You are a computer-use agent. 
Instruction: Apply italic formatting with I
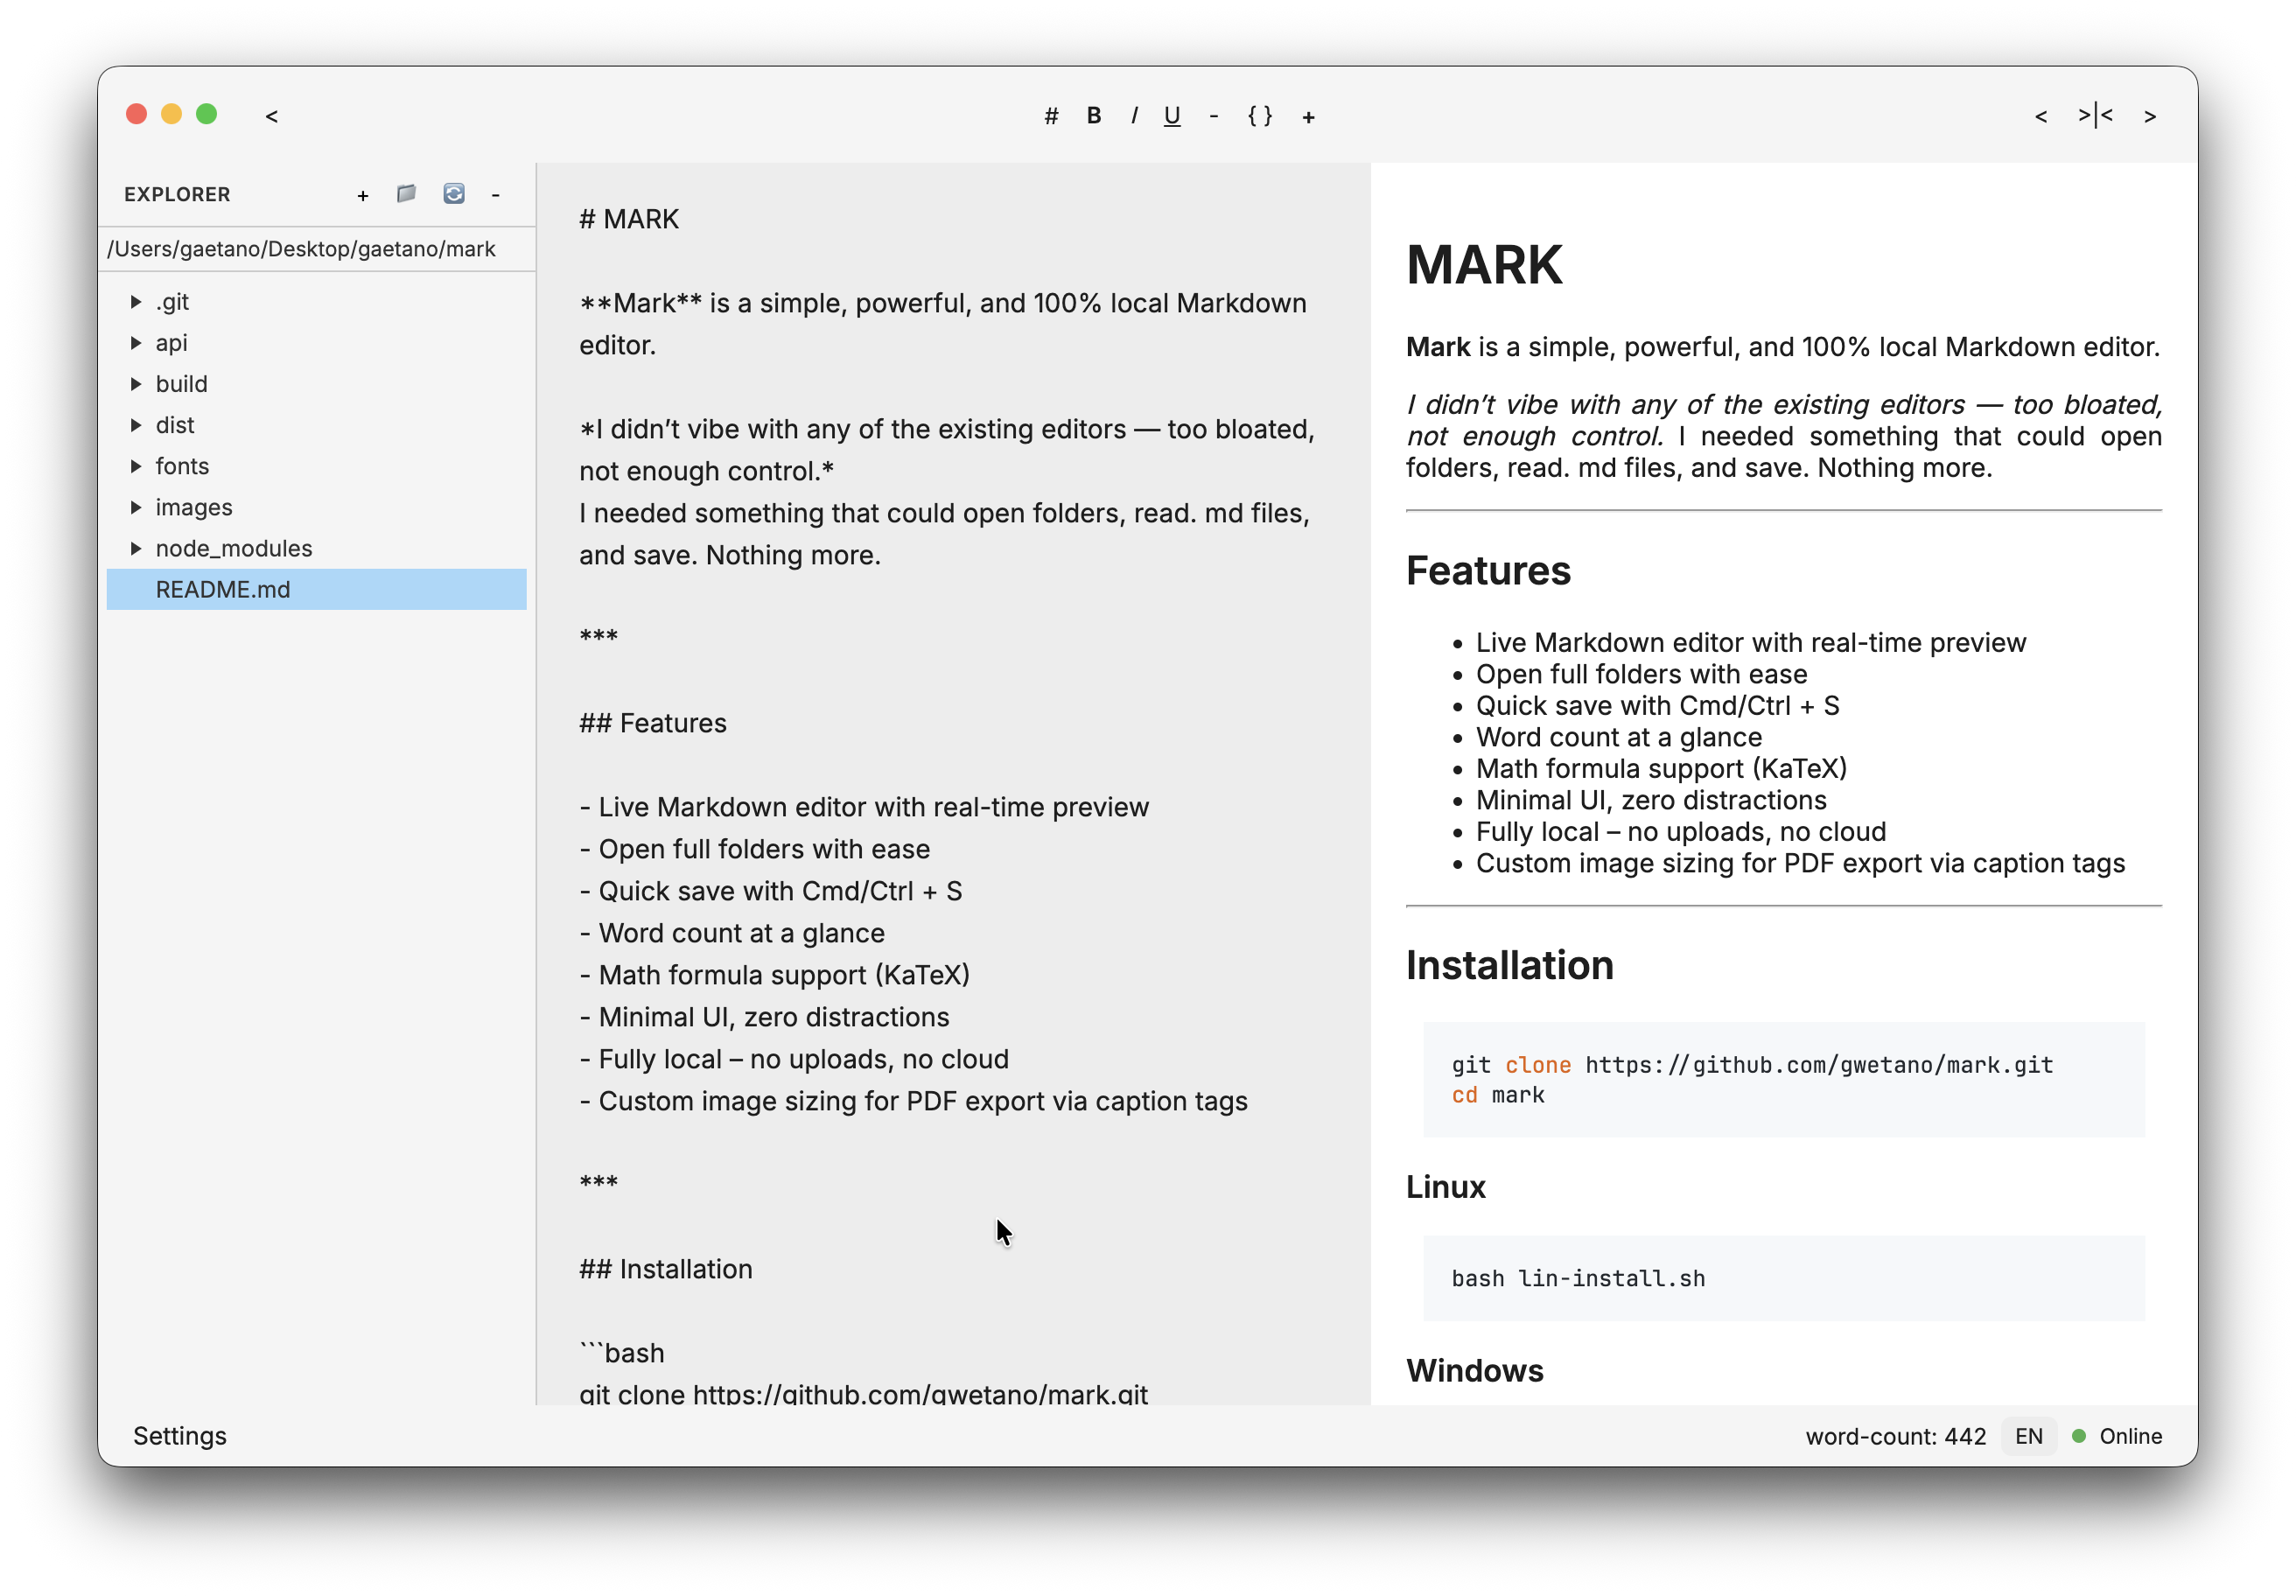click(1134, 116)
